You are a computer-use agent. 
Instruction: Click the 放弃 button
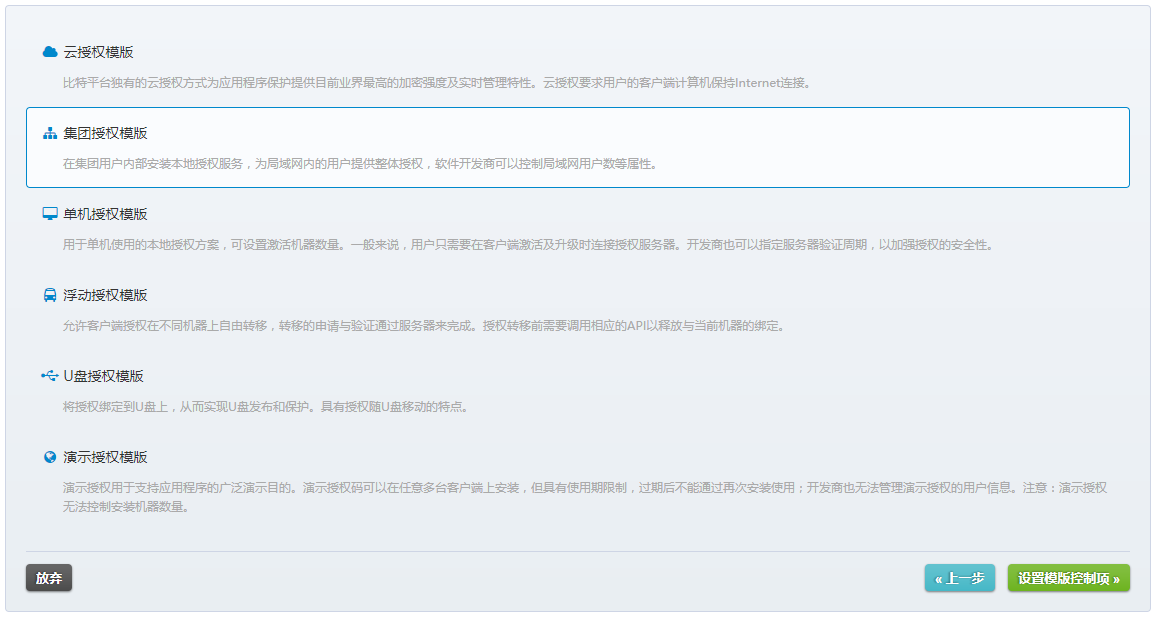(x=49, y=578)
